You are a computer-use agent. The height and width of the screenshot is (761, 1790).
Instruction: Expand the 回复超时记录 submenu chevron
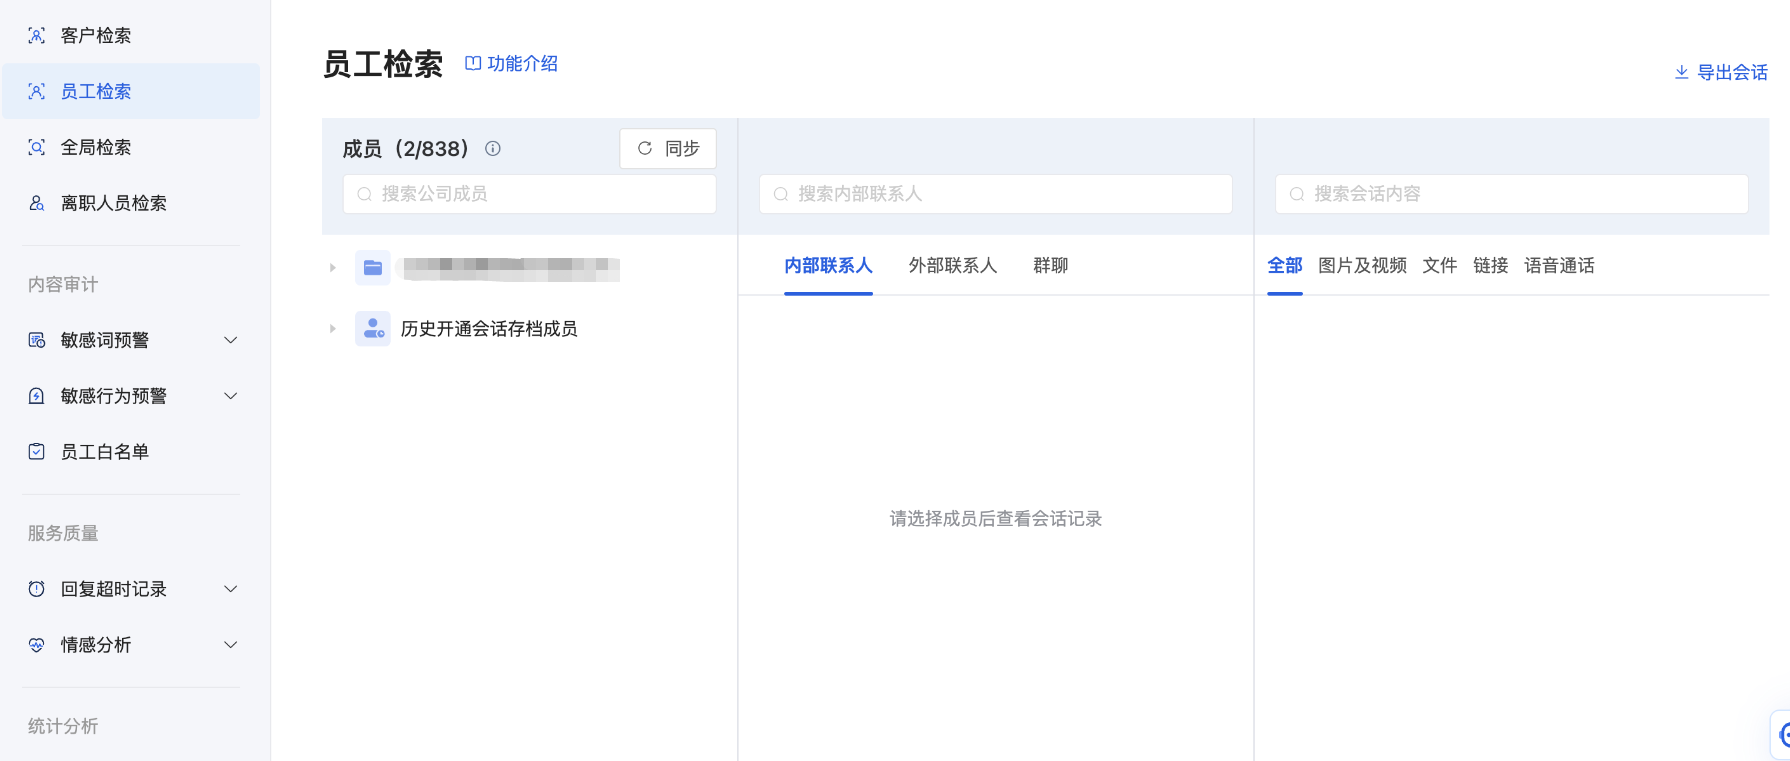pos(231,589)
